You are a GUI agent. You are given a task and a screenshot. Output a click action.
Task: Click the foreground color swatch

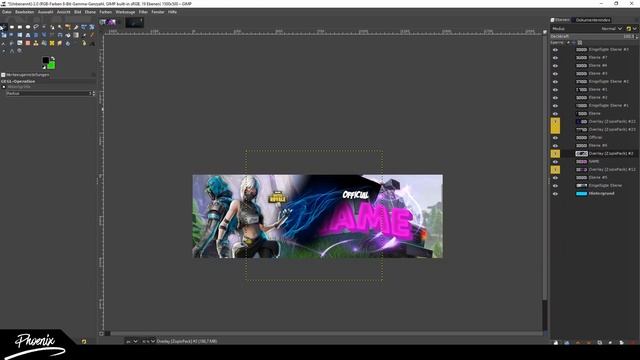46,60
